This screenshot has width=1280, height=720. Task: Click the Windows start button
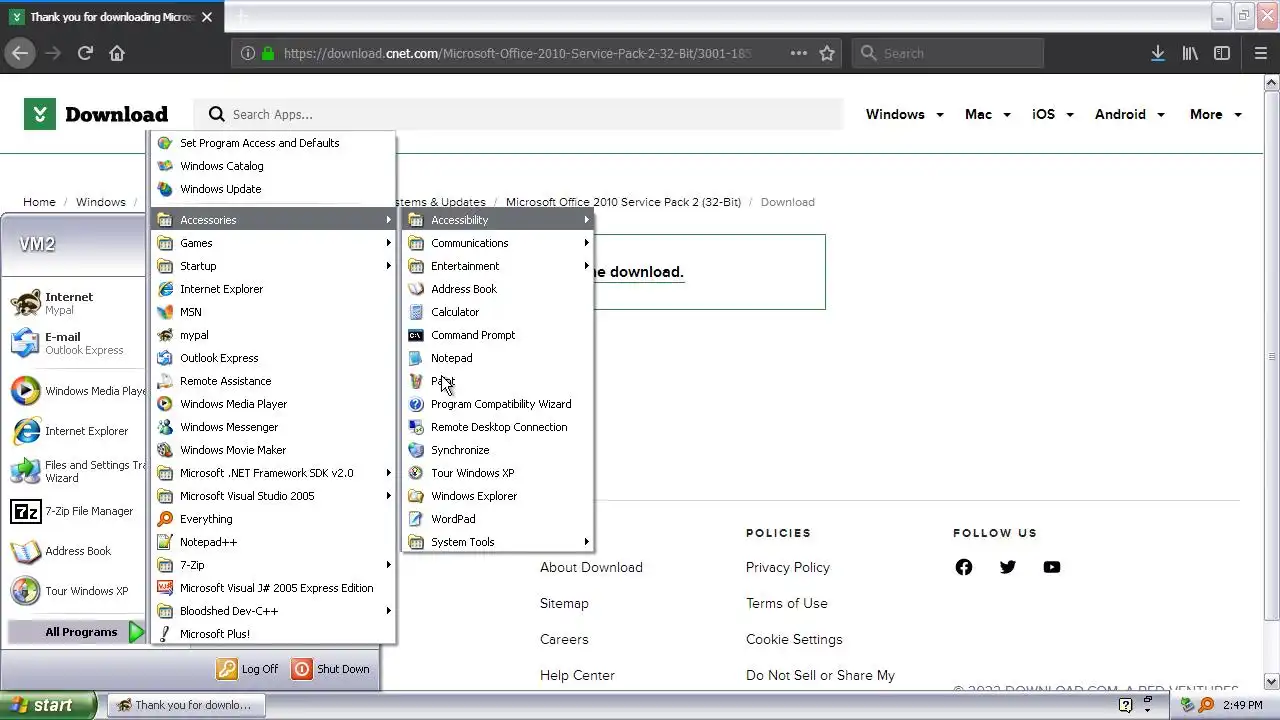[x=48, y=705]
